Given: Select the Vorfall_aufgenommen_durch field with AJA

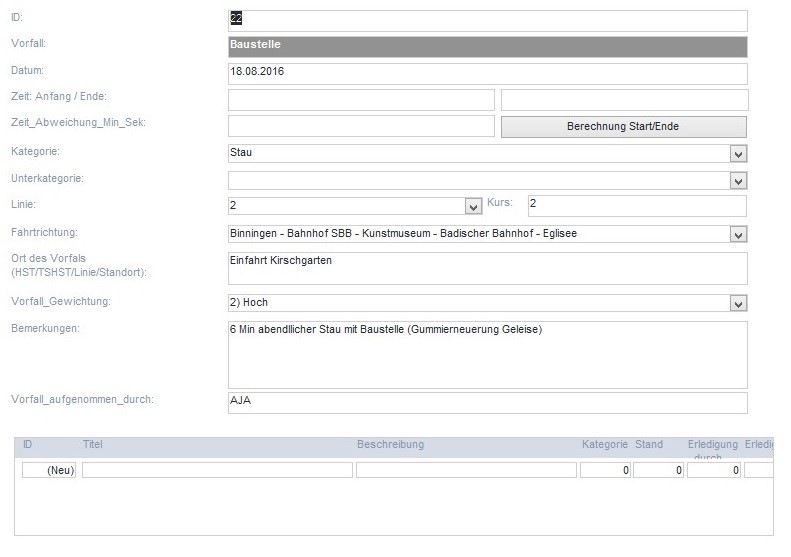Looking at the screenshot, I should pyautogui.click(x=487, y=402).
